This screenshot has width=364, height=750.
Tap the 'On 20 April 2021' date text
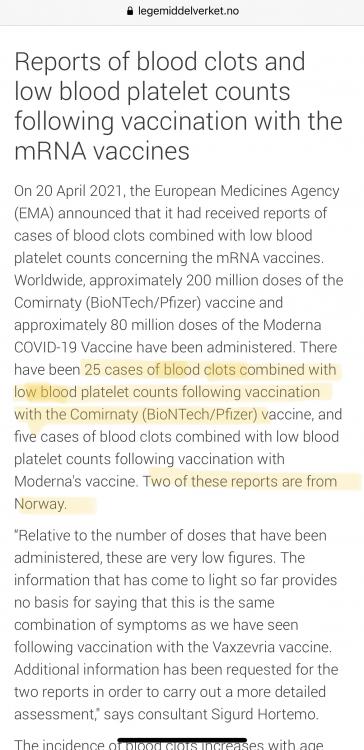pos(68,191)
